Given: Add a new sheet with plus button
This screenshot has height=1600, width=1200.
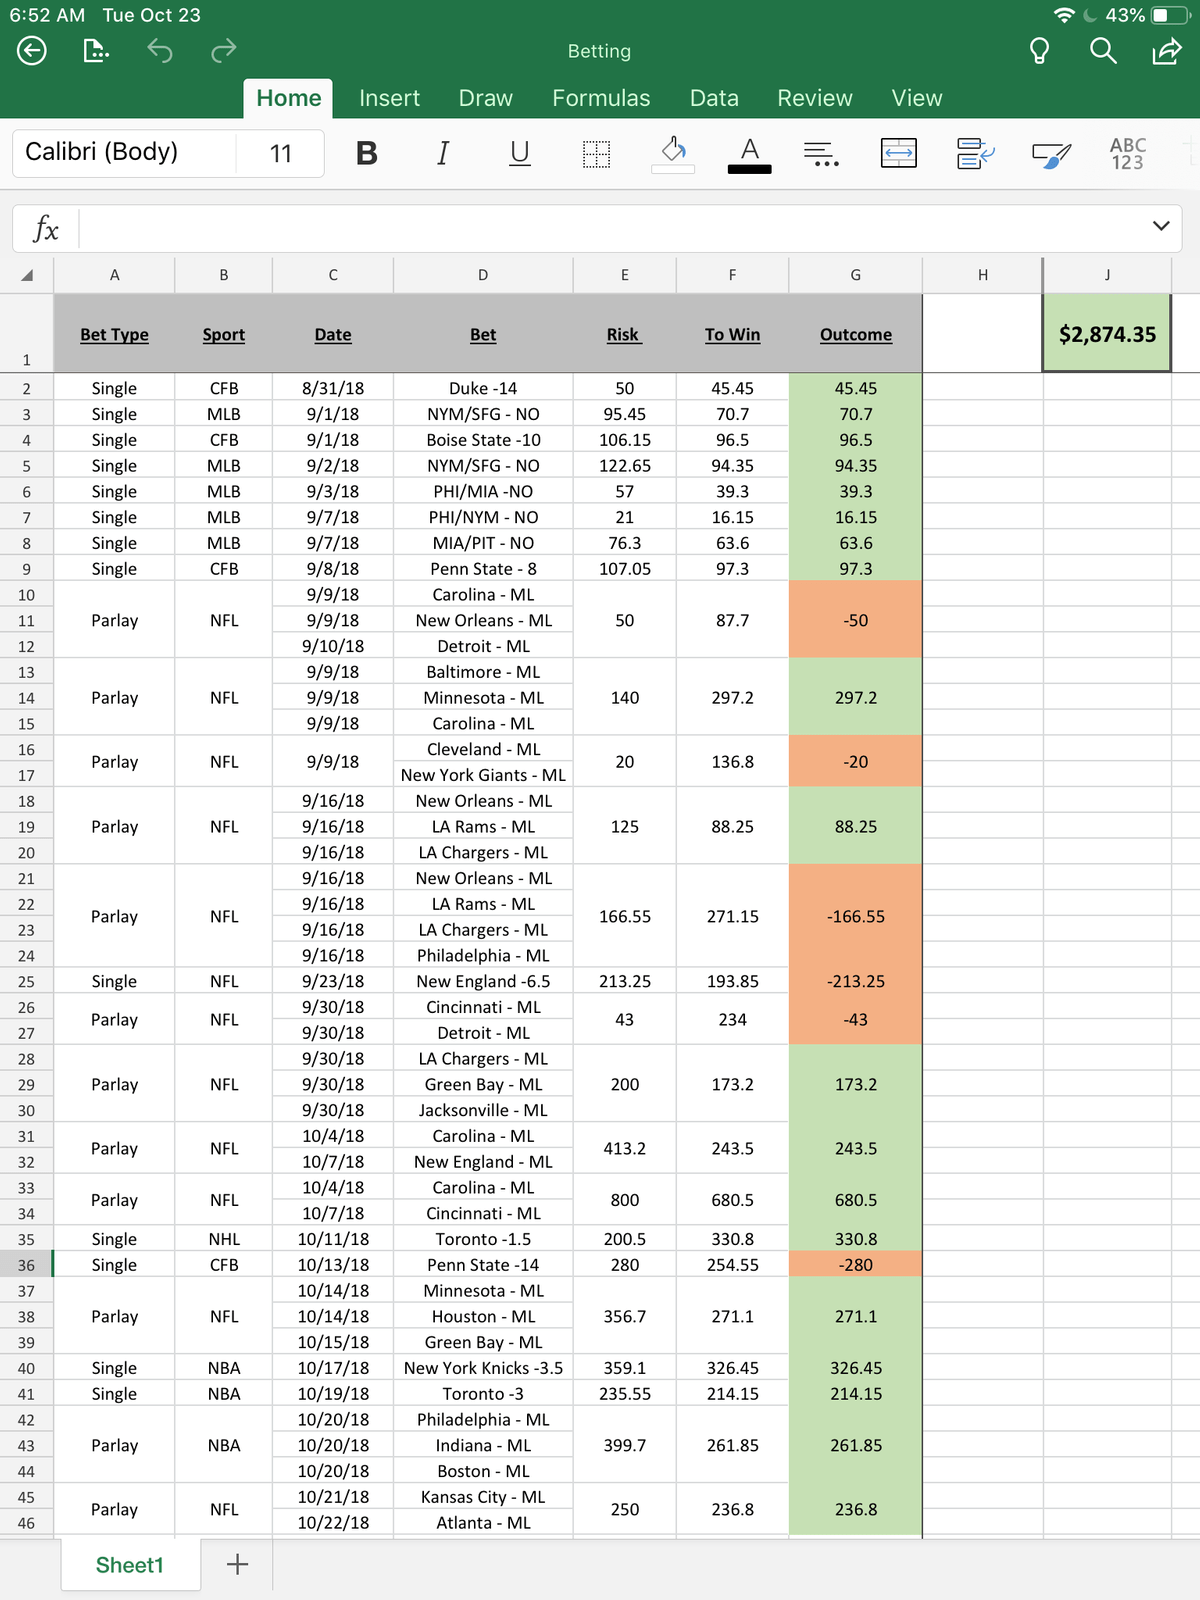Looking at the screenshot, I should 237,1565.
